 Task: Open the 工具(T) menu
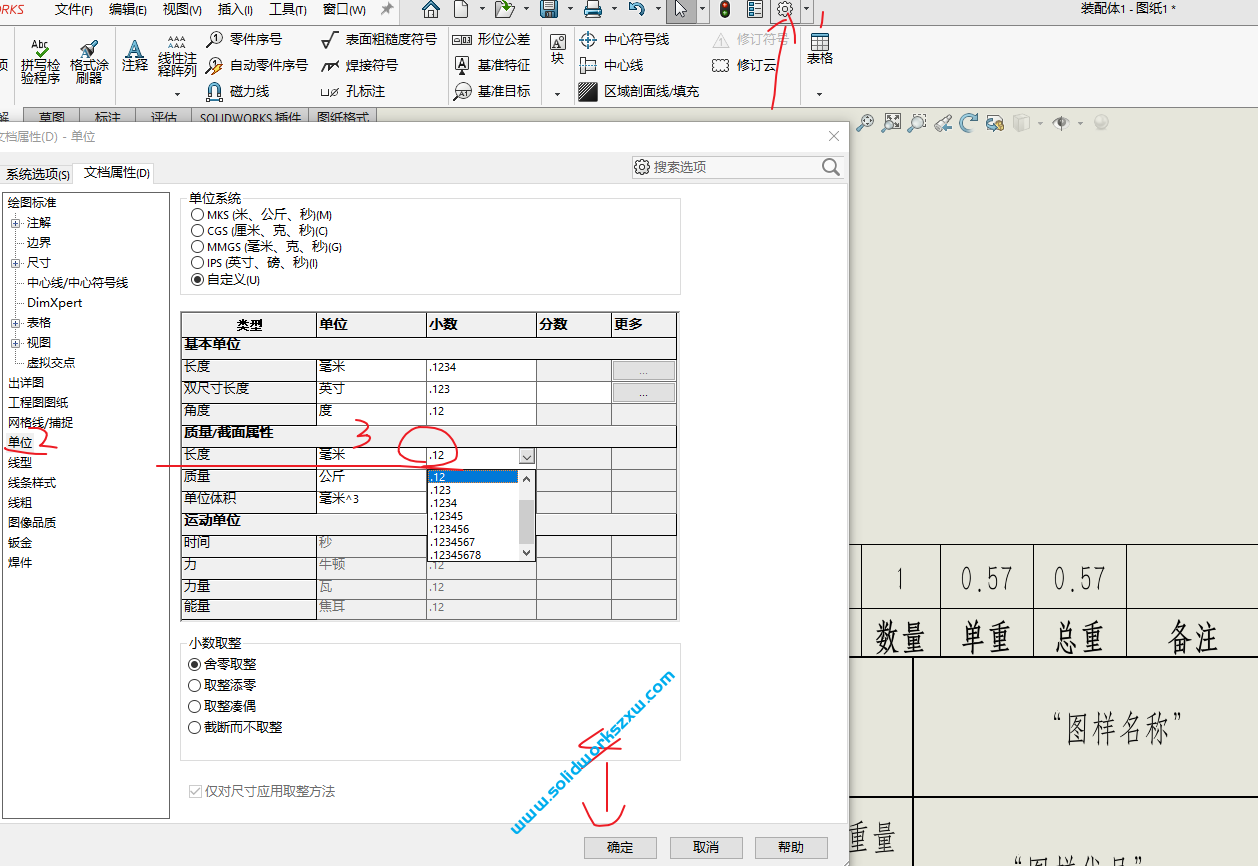[288, 10]
